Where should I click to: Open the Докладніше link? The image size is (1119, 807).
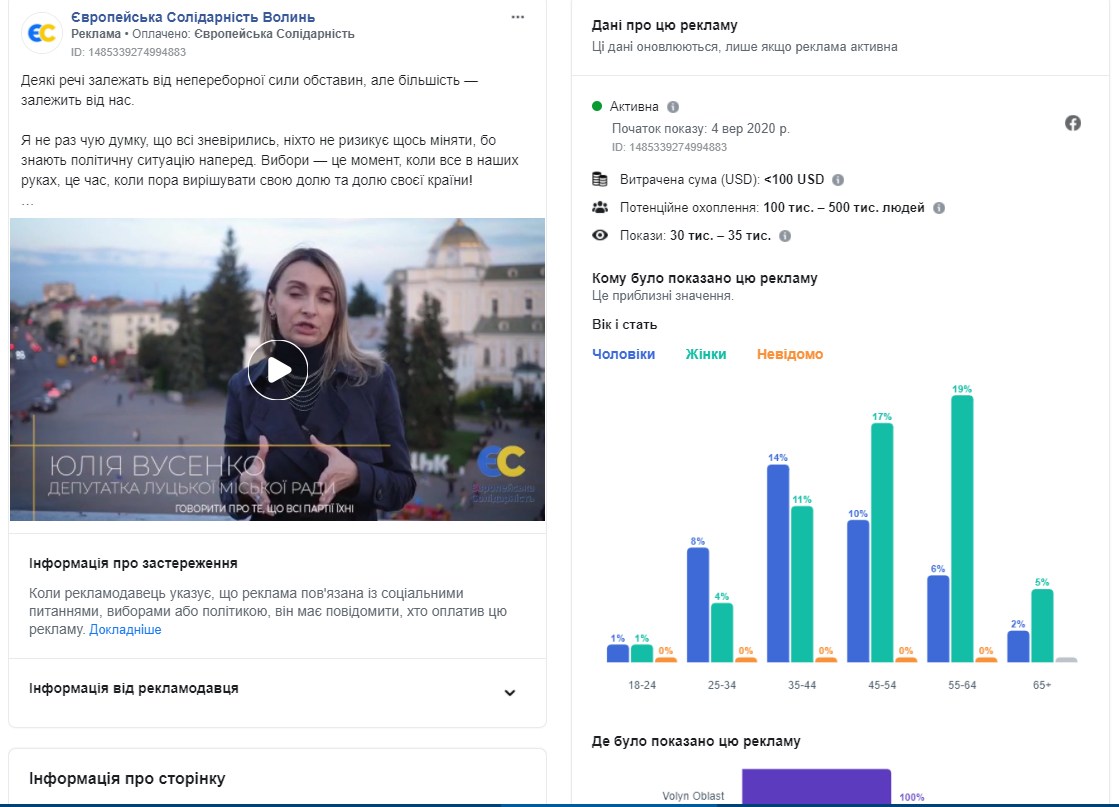tap(125, 630)
